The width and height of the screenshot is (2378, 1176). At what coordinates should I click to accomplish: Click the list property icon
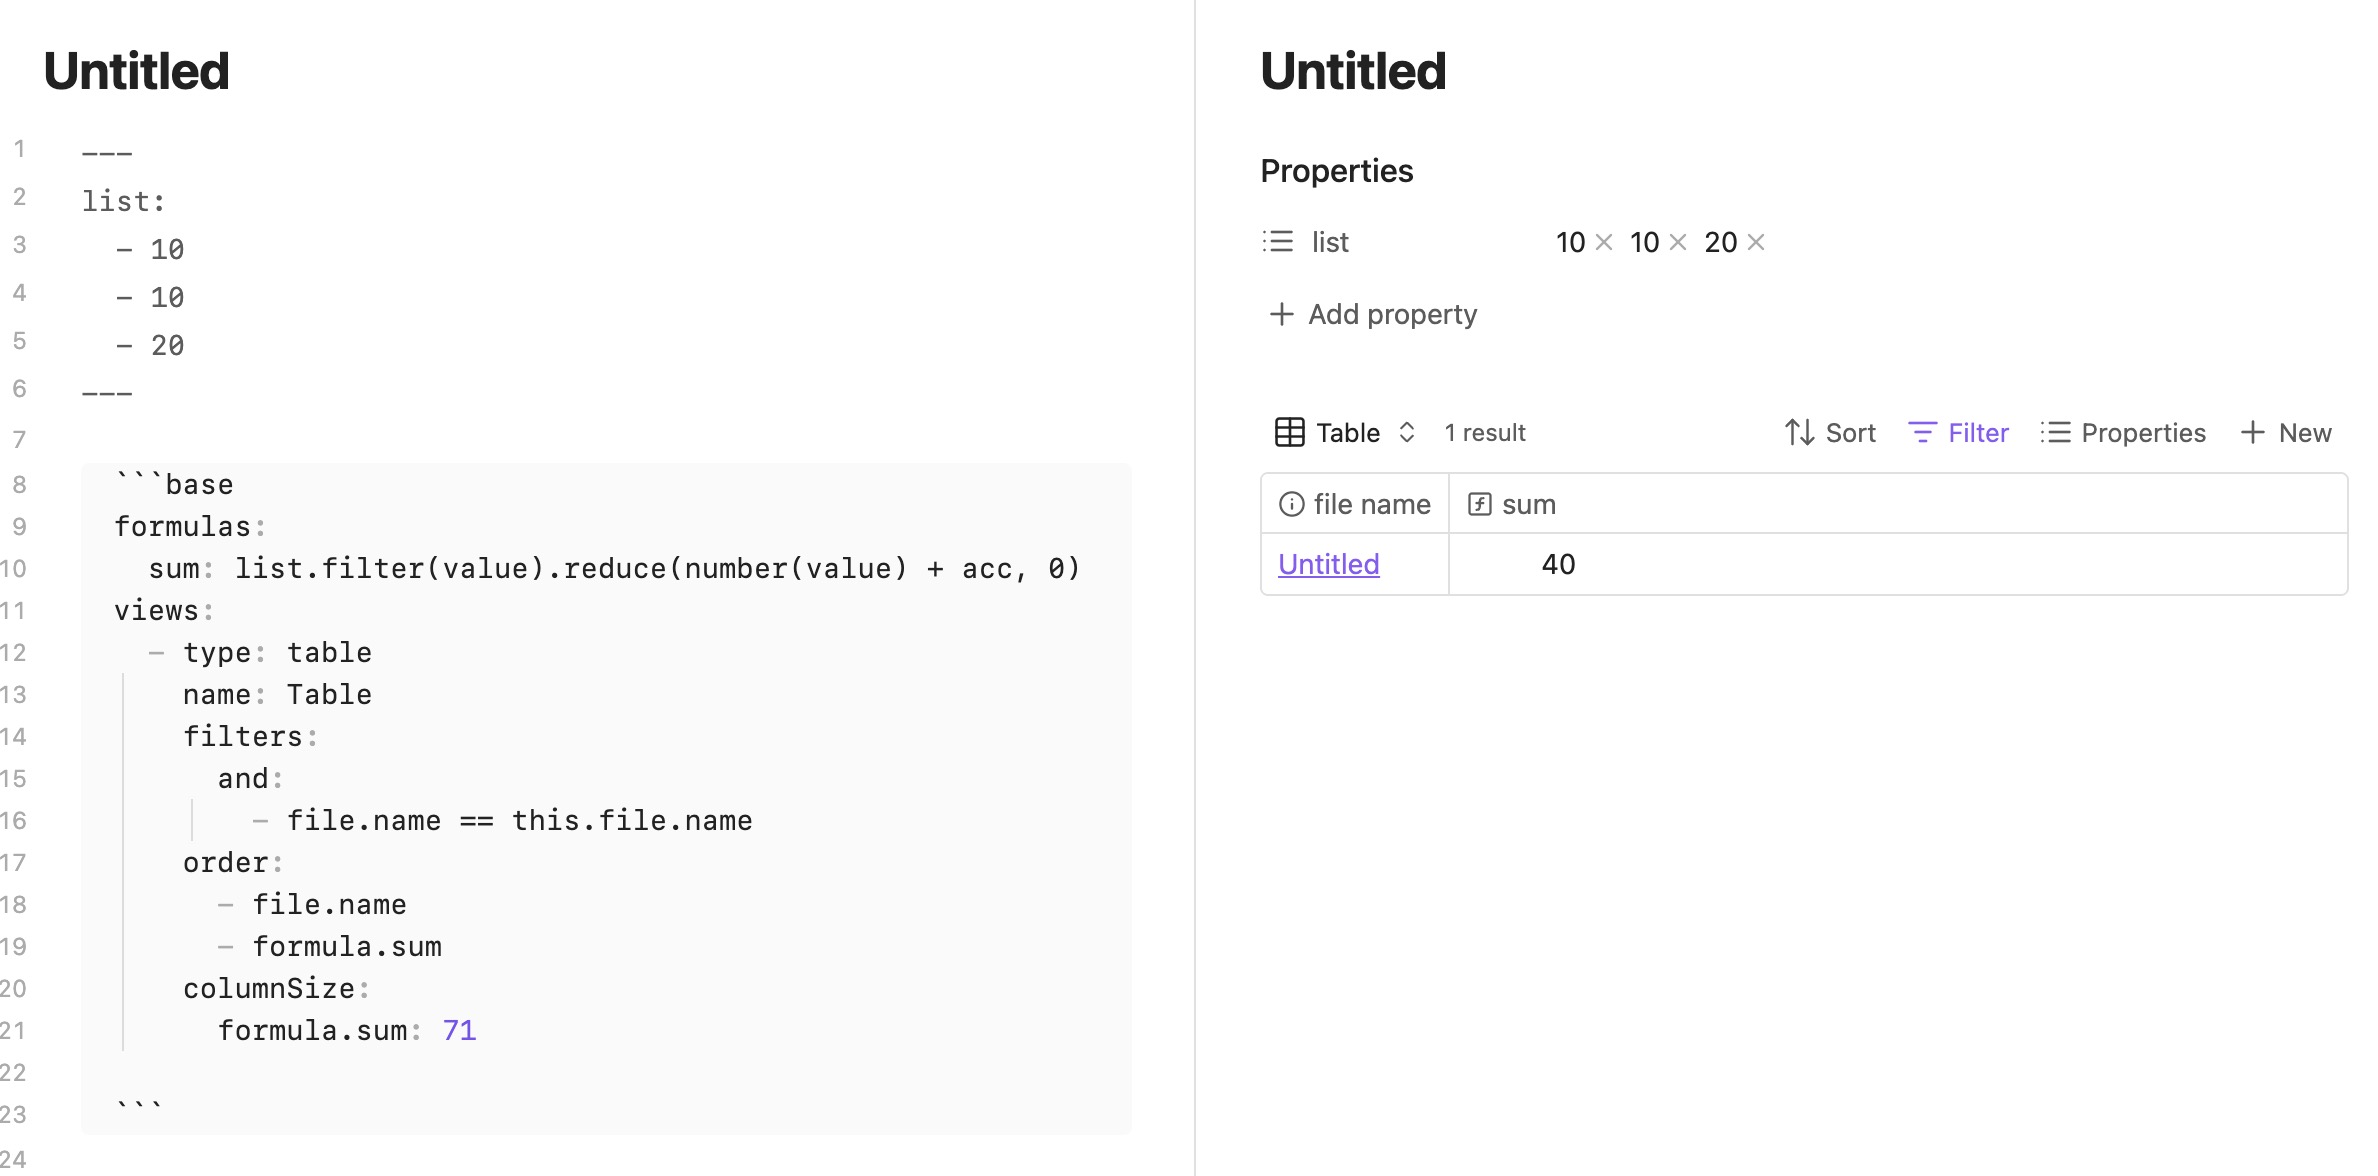point(1277,242)
